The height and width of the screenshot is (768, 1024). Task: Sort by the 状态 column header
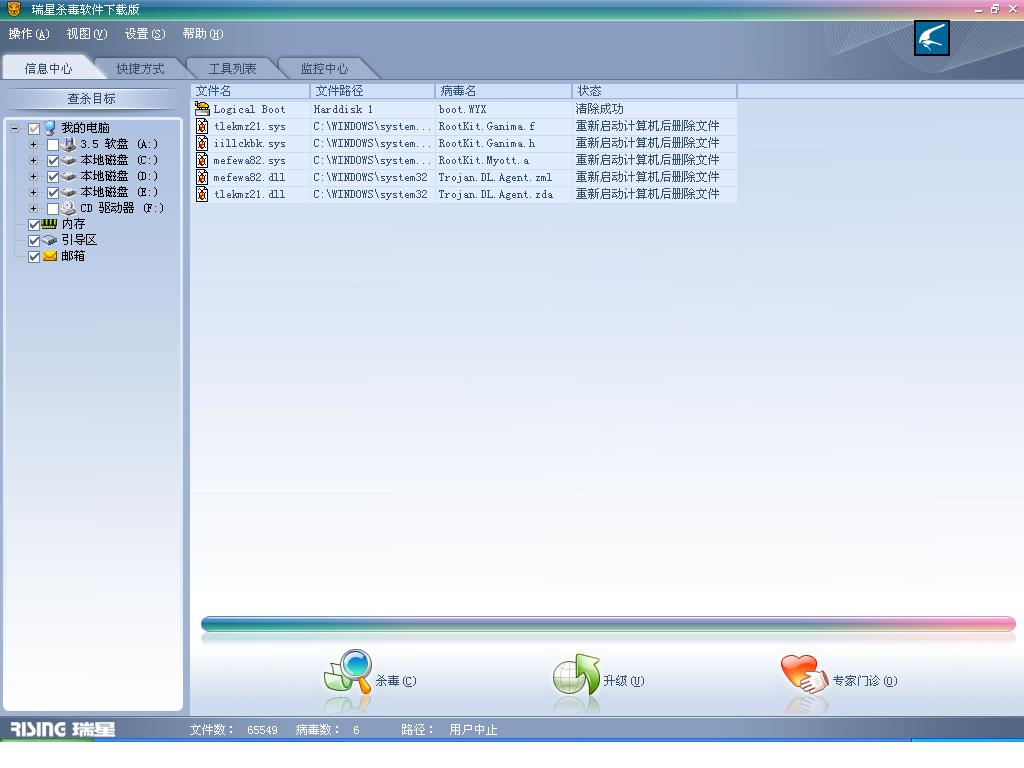[x=654, y=91]
